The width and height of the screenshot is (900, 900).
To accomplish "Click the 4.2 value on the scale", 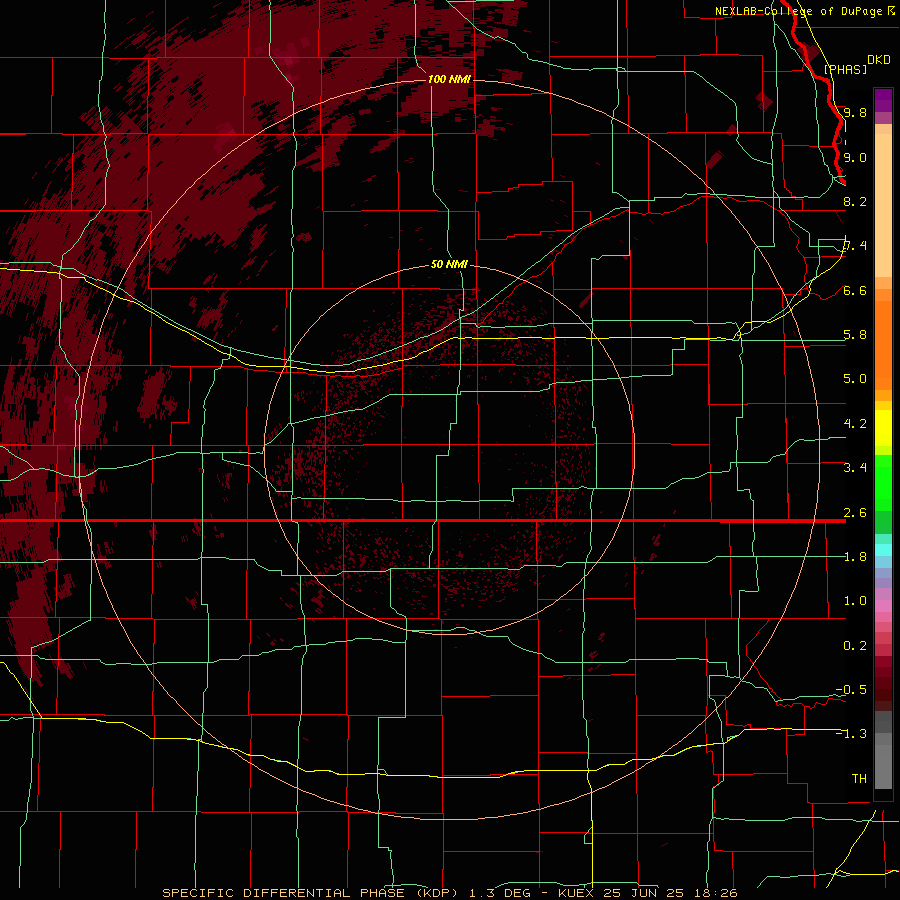I will 855,424.
